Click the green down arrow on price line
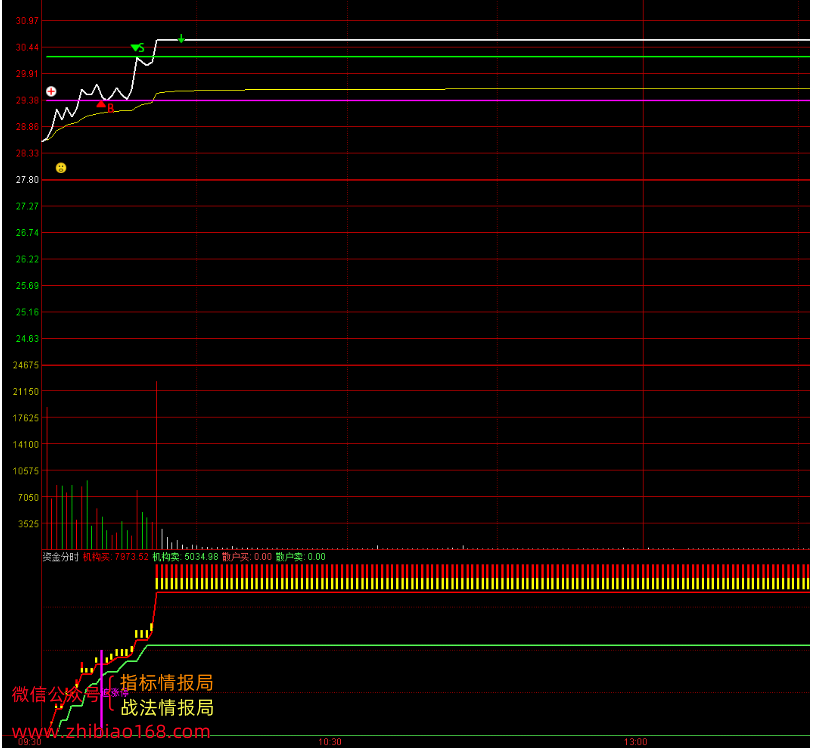 point(181,39)
